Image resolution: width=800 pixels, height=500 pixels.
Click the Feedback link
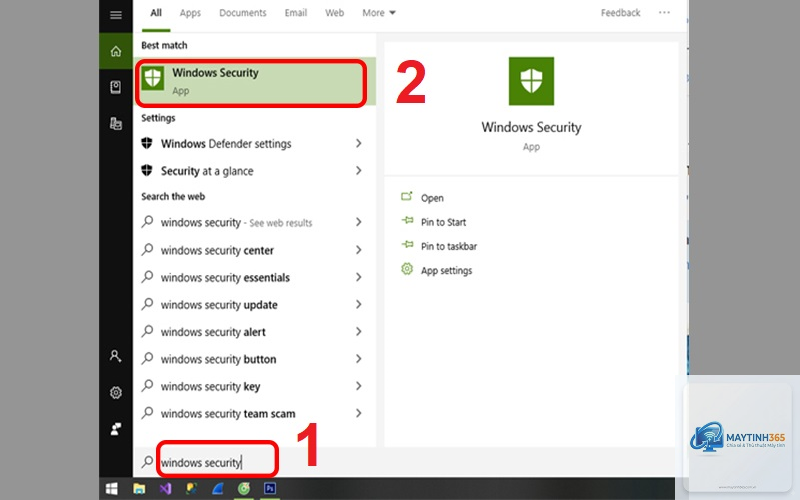[620, 13]
